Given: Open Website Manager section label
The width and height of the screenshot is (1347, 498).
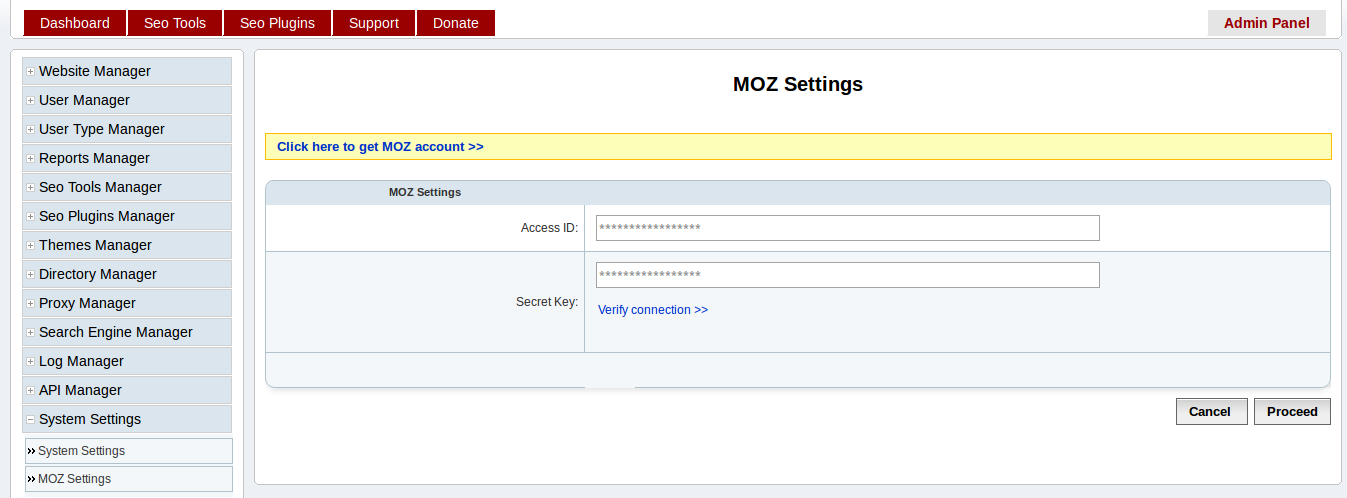Looking at the screenshot, I should (95, 71).
